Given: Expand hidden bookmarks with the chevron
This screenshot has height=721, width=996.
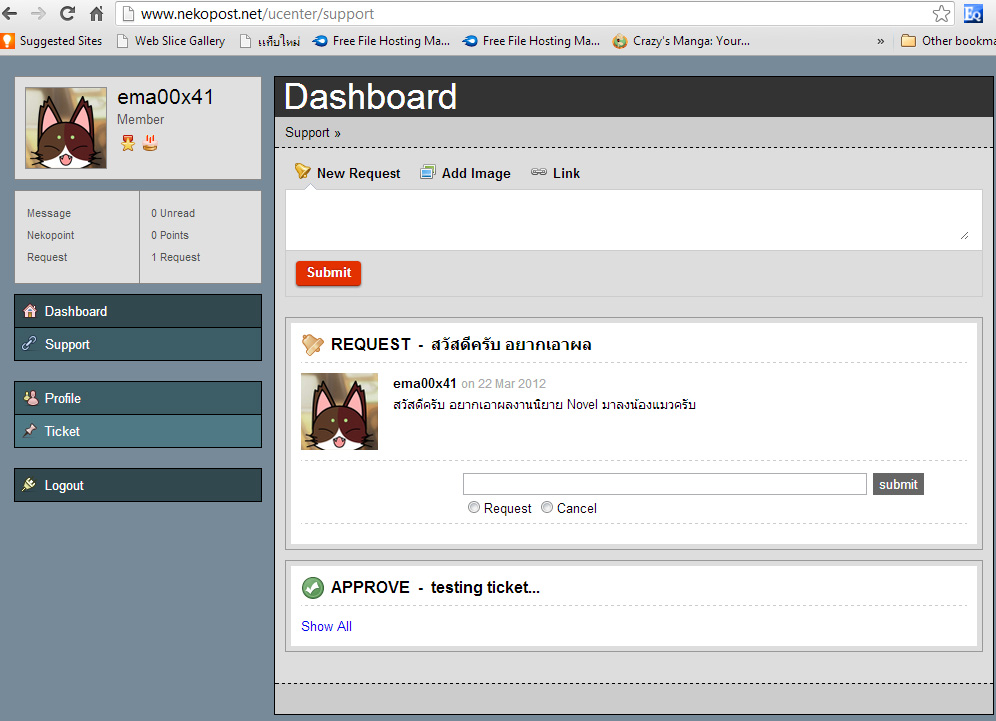Looking at the screenshot, I should pos(880,41).
